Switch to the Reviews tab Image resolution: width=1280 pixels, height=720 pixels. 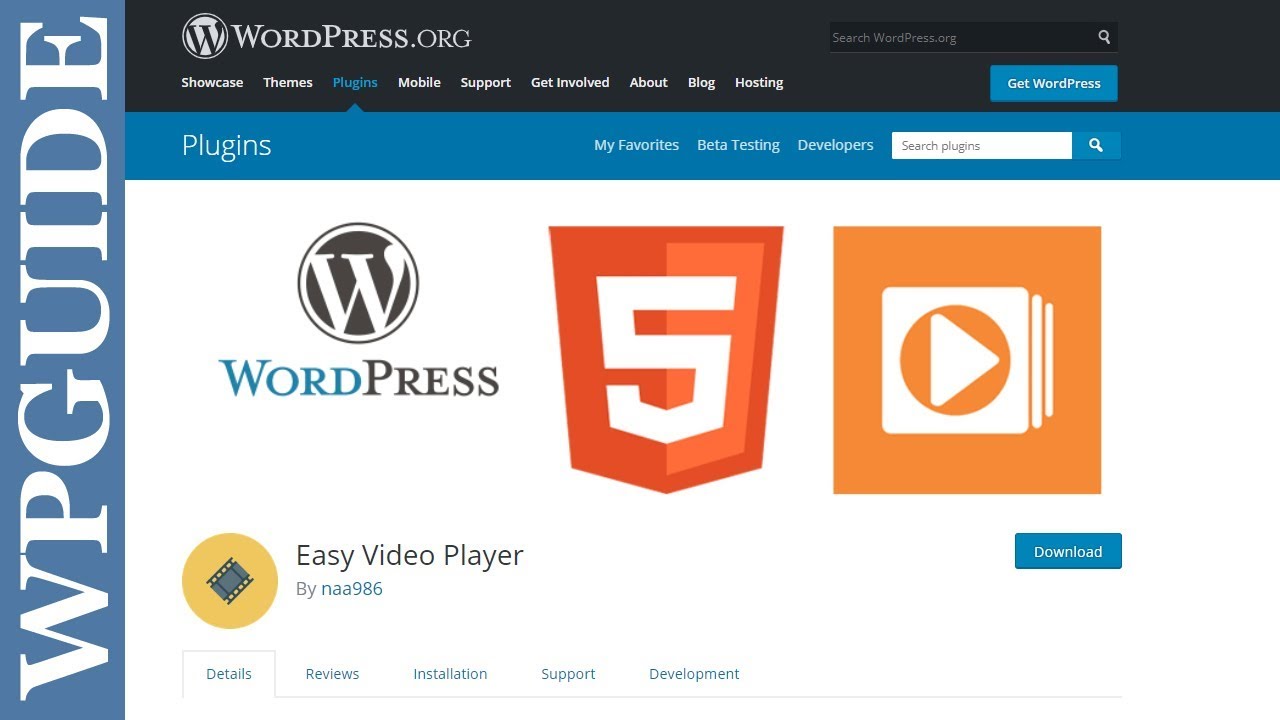tap(332, 673)
